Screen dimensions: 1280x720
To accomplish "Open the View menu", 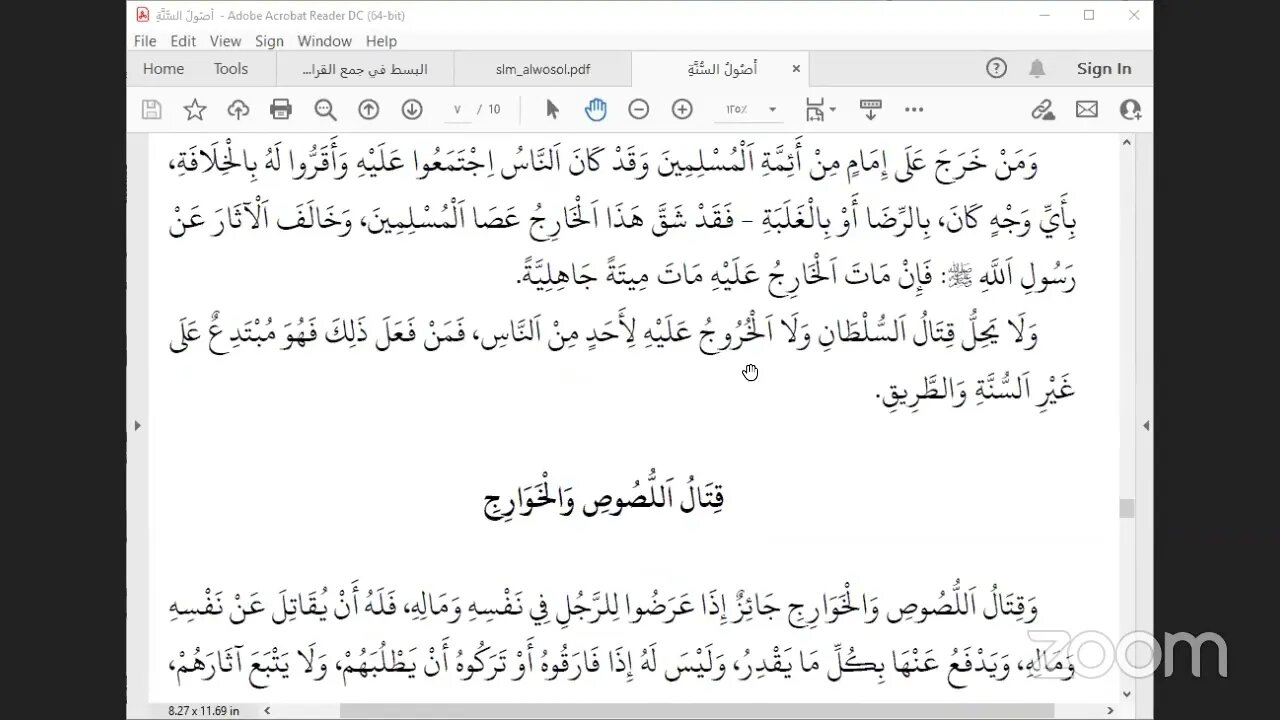I will pyautogui.click(x=225, y=41).
